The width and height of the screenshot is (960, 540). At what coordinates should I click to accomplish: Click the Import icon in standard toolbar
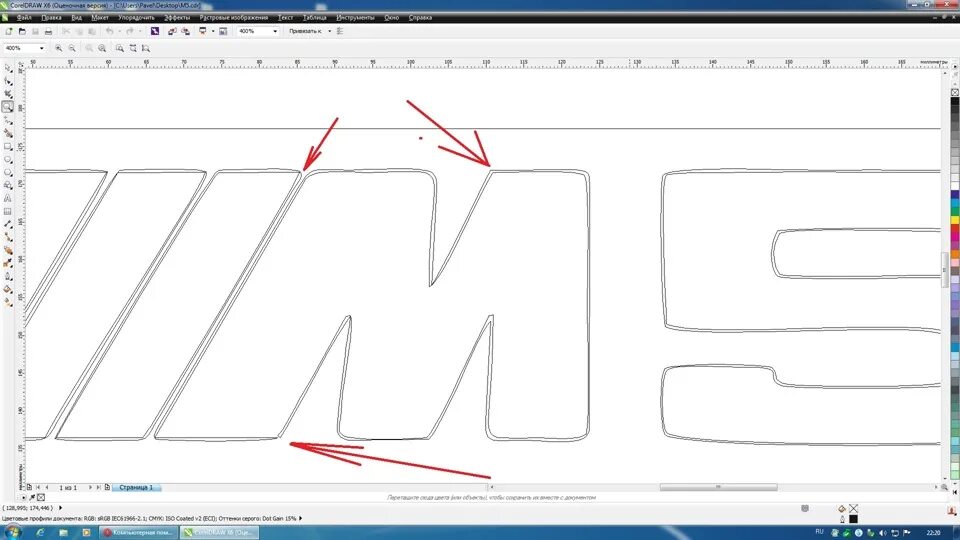pyautogui.click(x=172, y=31)
